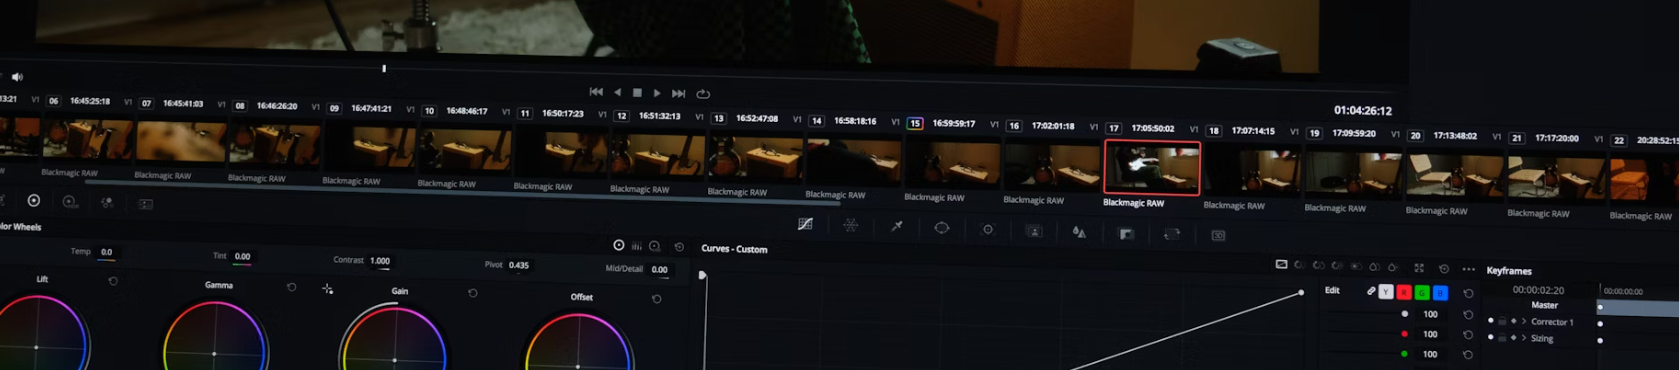Mute audio with the speaker icon
The width and height of the screenshot is (1679, 370).
(17, 76)
